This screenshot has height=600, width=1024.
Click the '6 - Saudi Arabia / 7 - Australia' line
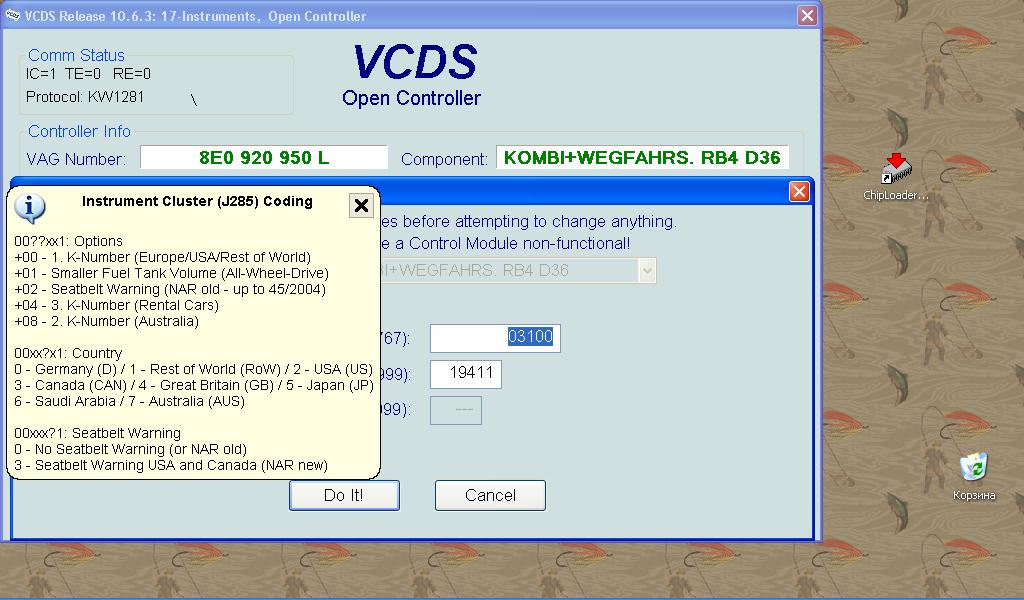point(129,402)
